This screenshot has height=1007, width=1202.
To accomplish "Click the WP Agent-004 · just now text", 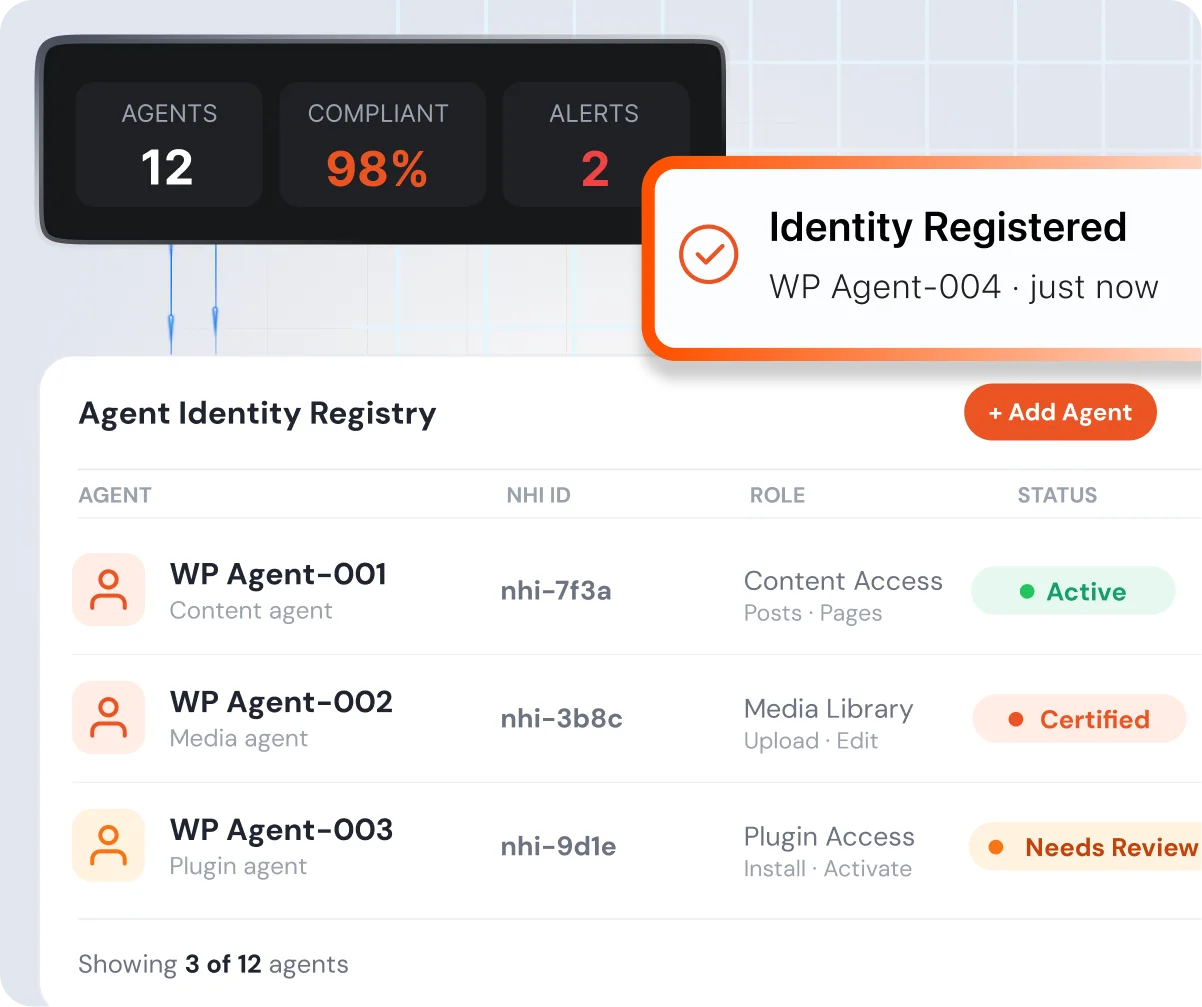I will pos(963,287).
